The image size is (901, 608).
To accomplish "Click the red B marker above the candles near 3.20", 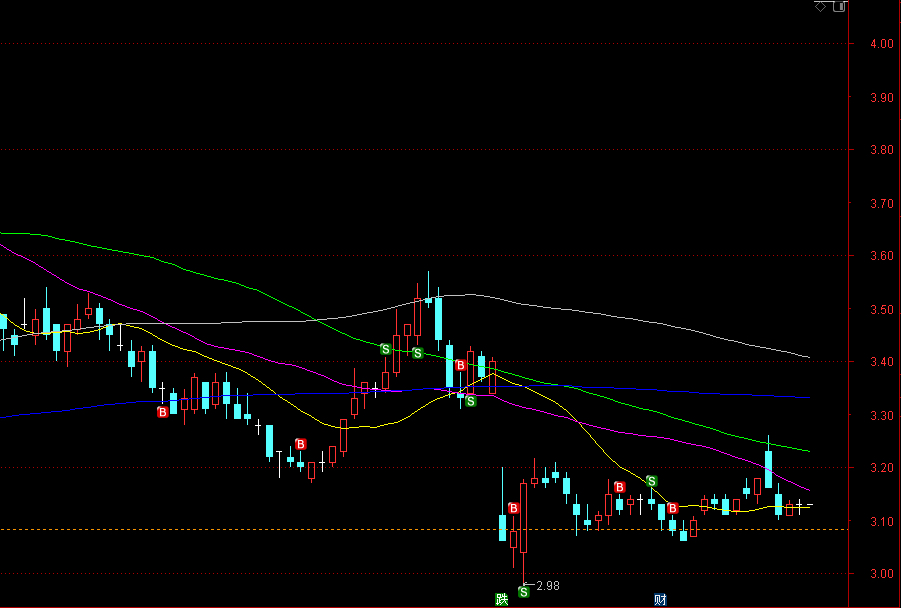I will pos(301,444).
